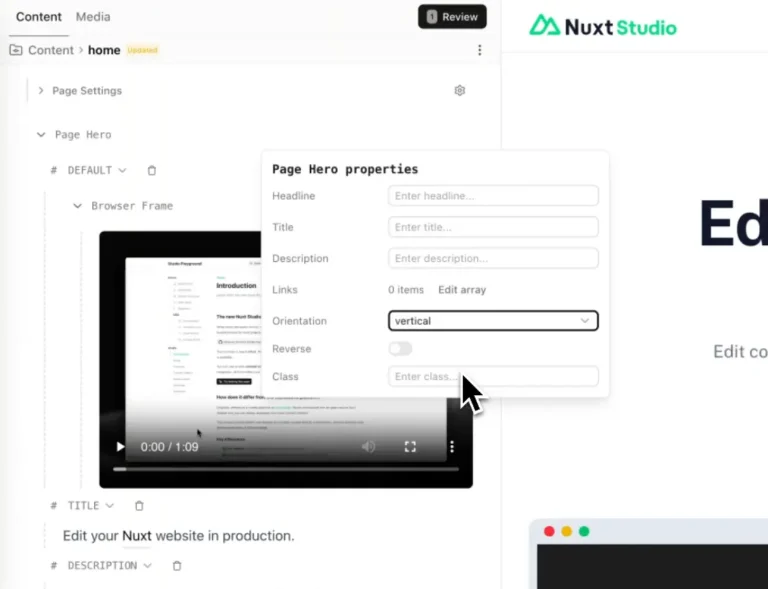
Task: Open the DESCRIPTION slot dropdown
Action: pyautogui.click(x=147, y=565)
